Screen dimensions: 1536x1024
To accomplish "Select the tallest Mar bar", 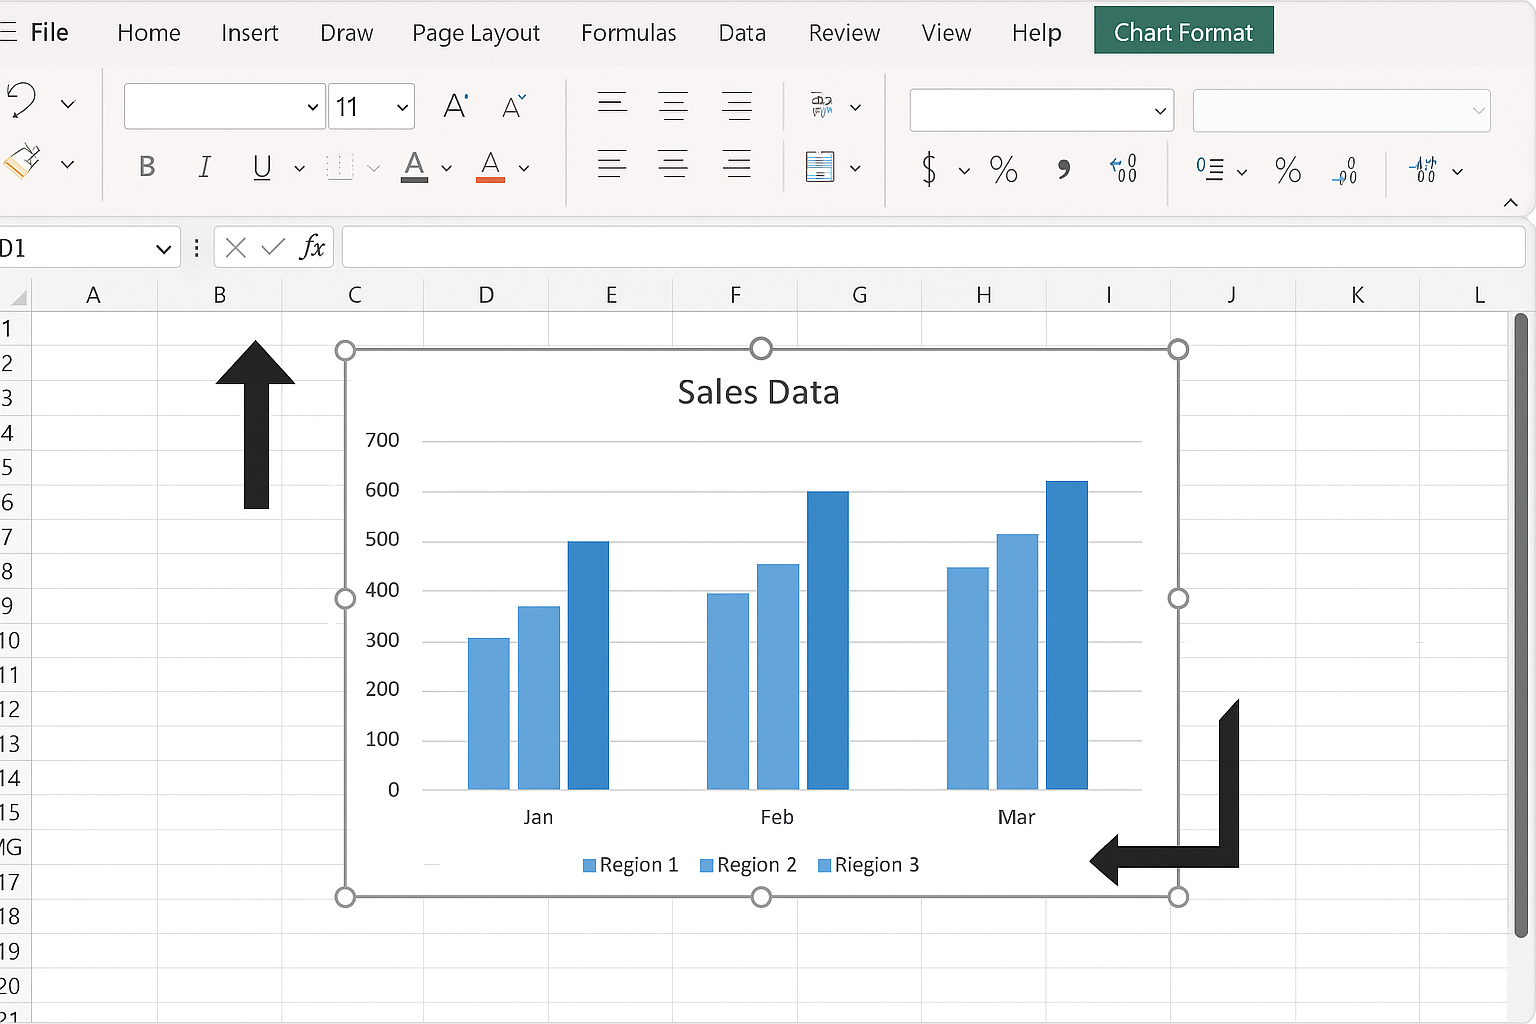I will point(1067,635).
